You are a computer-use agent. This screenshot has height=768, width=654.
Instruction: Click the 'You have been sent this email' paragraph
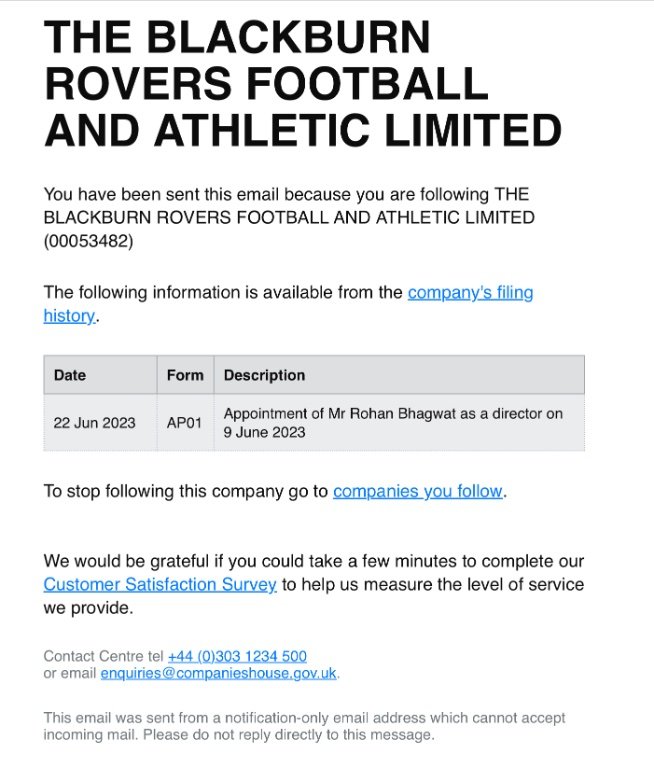pos(289,217)
